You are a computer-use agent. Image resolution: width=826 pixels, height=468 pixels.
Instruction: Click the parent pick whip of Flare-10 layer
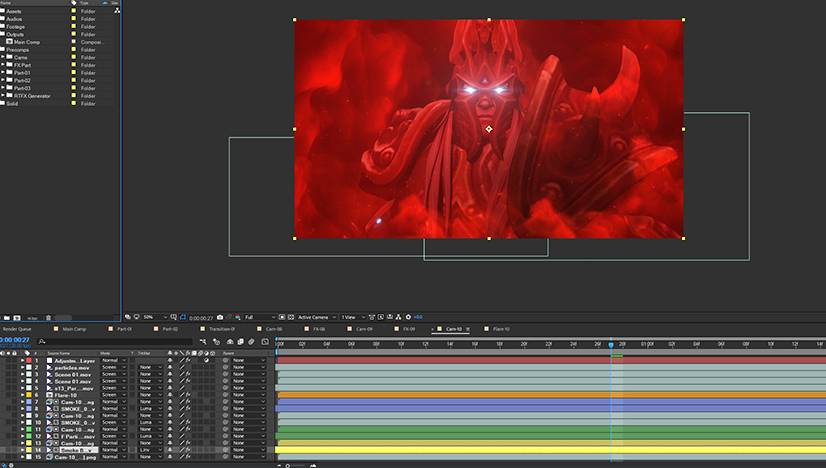(225, 395)
